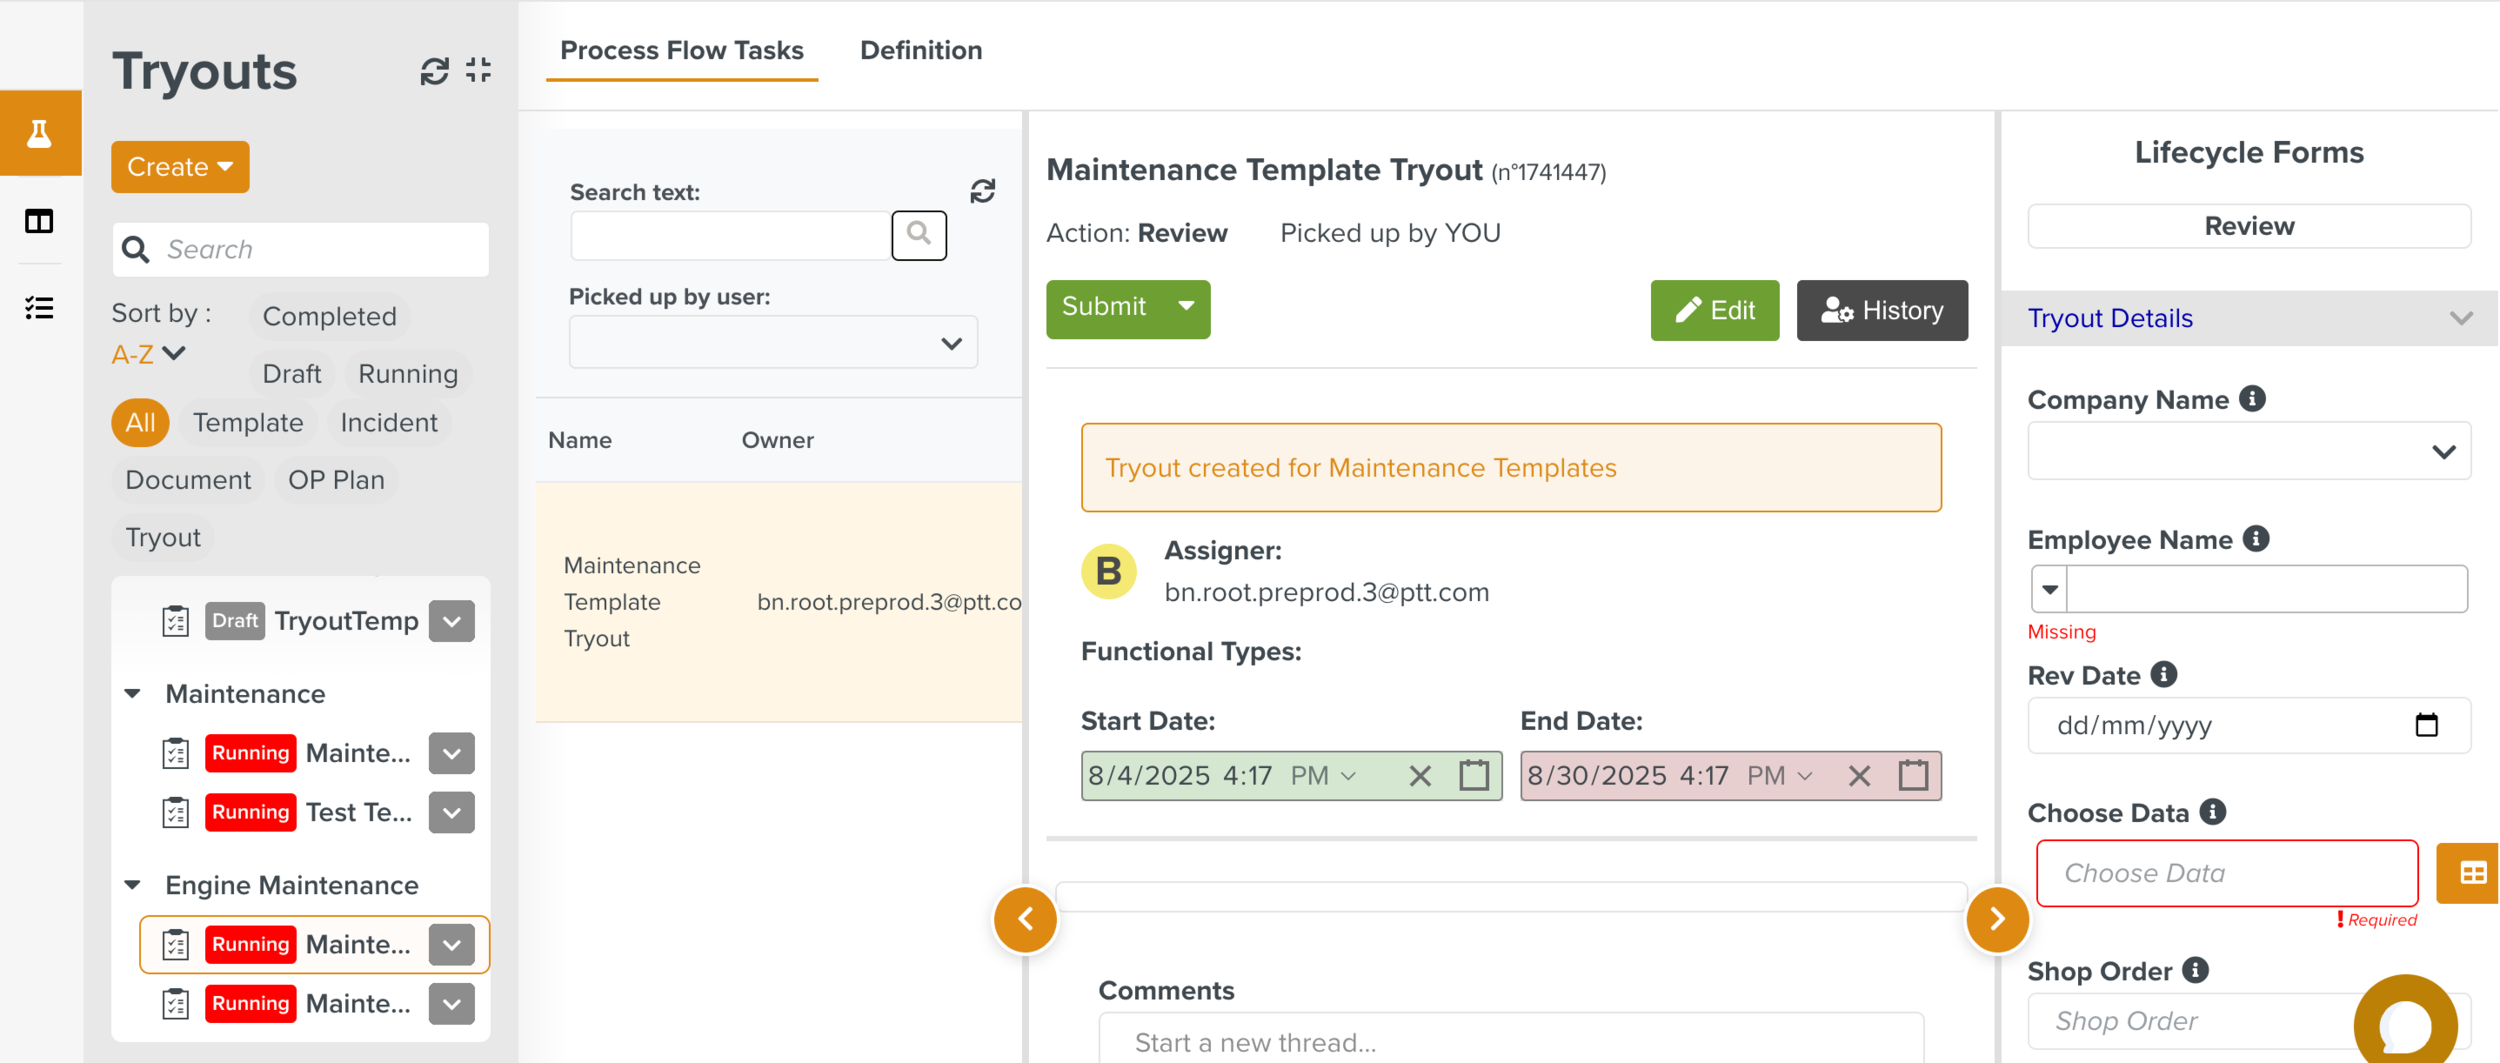Viewport: 2500px width, 1063px height.
Task: Open the Picked up by user dropdown
Action: pos(772,343)
